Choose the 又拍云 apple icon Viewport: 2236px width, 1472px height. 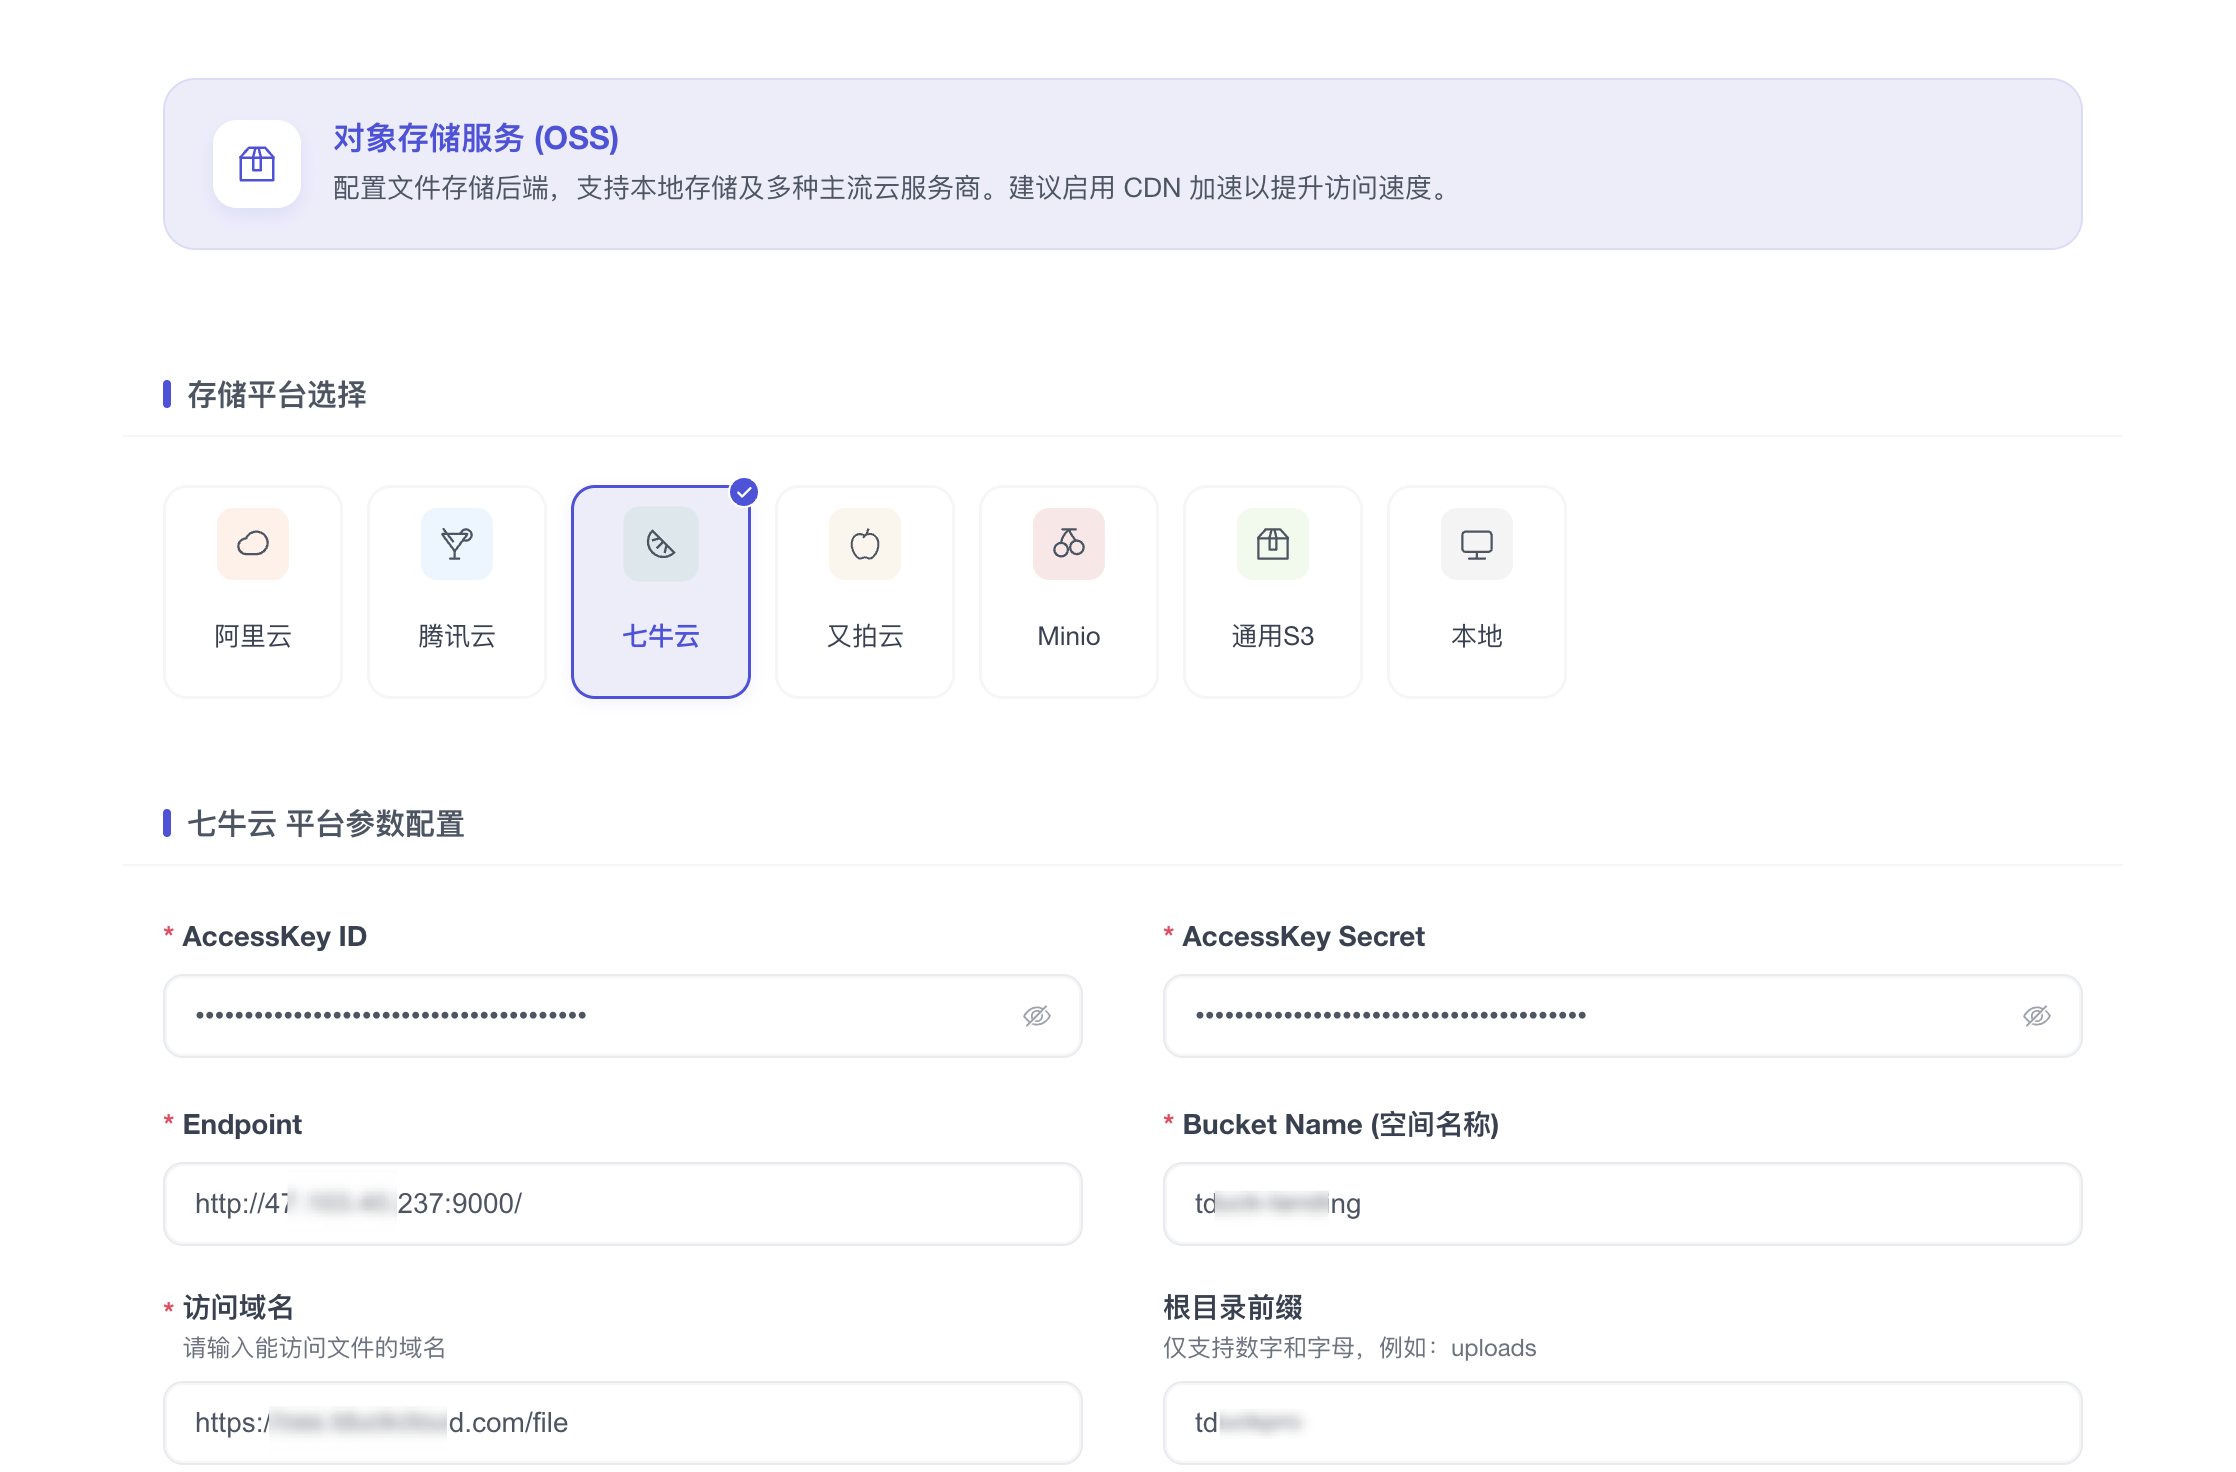tap(865, 544)
